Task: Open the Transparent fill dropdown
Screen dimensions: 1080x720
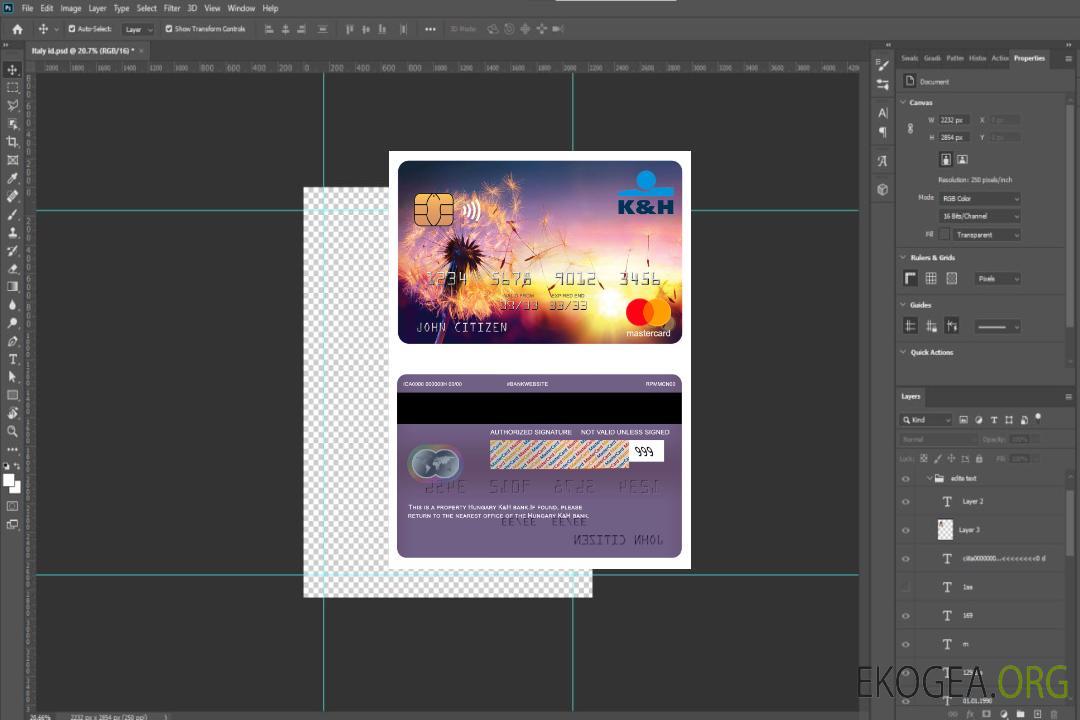Action: point(986,235)
